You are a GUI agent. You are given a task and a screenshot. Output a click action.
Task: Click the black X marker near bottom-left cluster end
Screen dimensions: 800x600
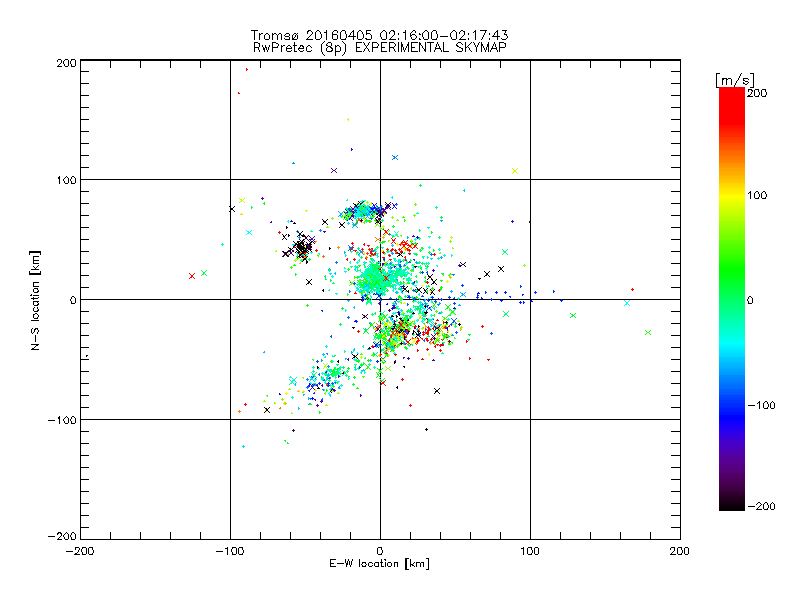(267, 410)
